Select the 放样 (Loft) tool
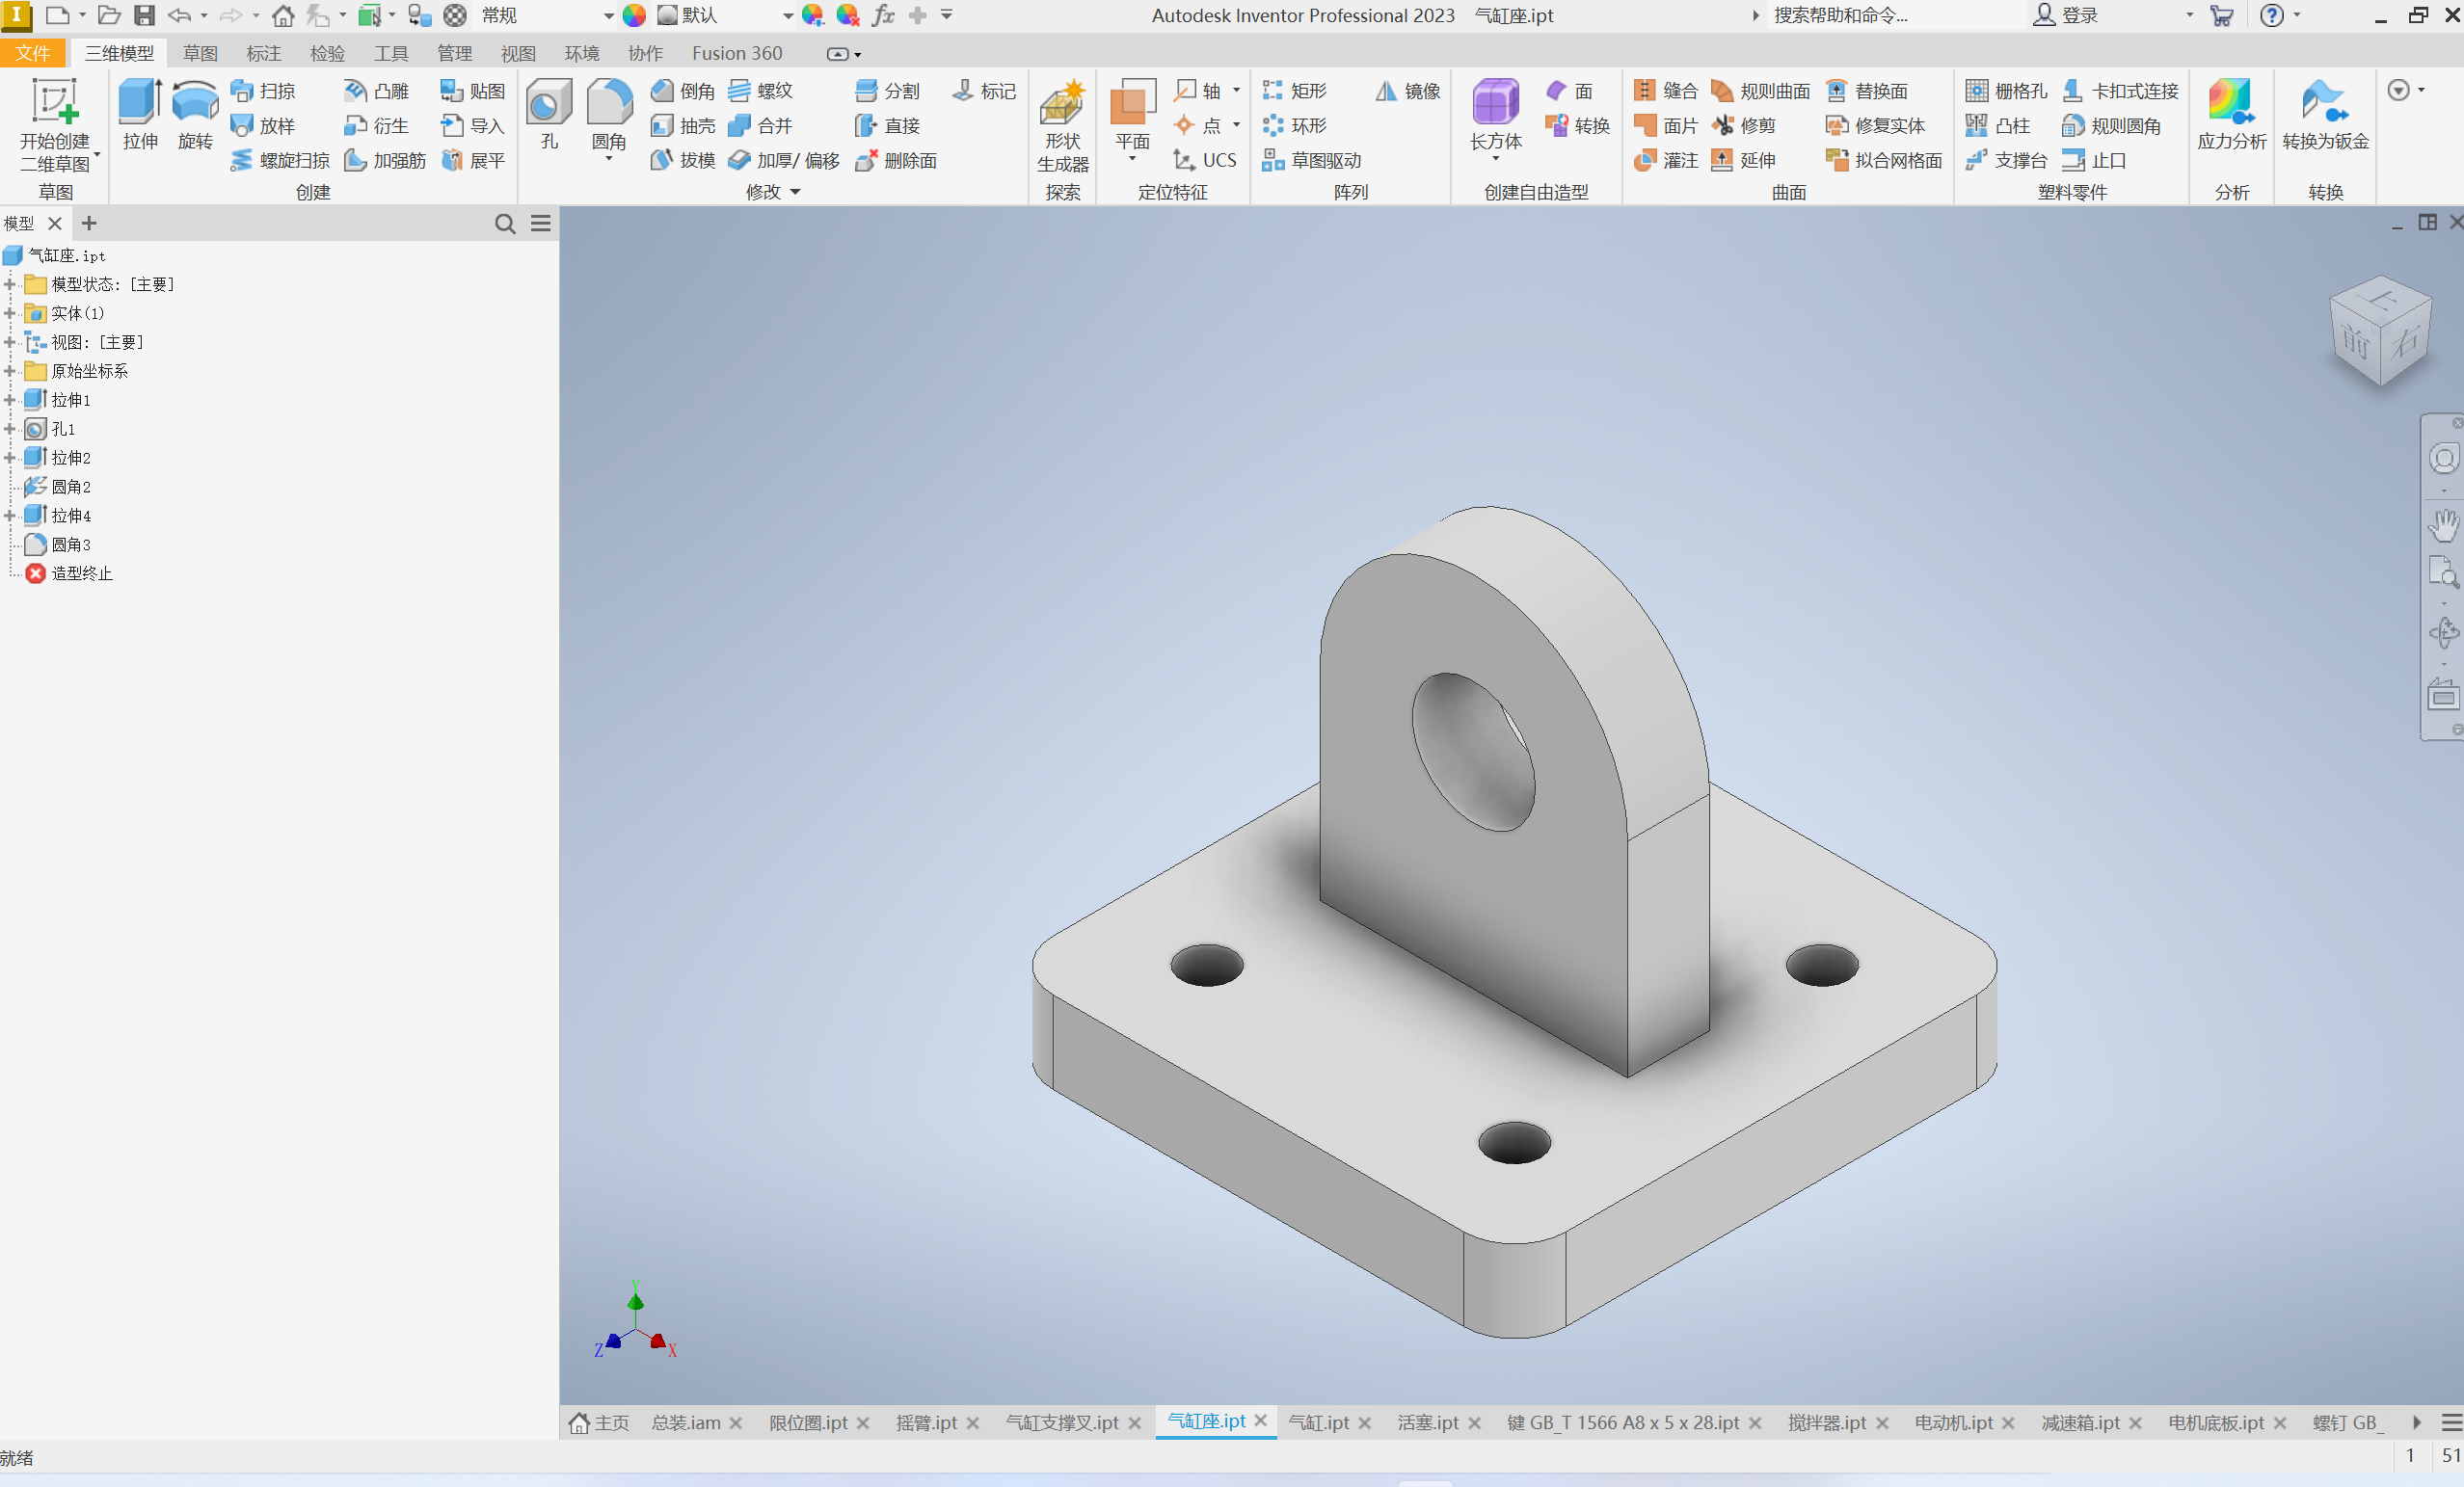 coord(264,126)
